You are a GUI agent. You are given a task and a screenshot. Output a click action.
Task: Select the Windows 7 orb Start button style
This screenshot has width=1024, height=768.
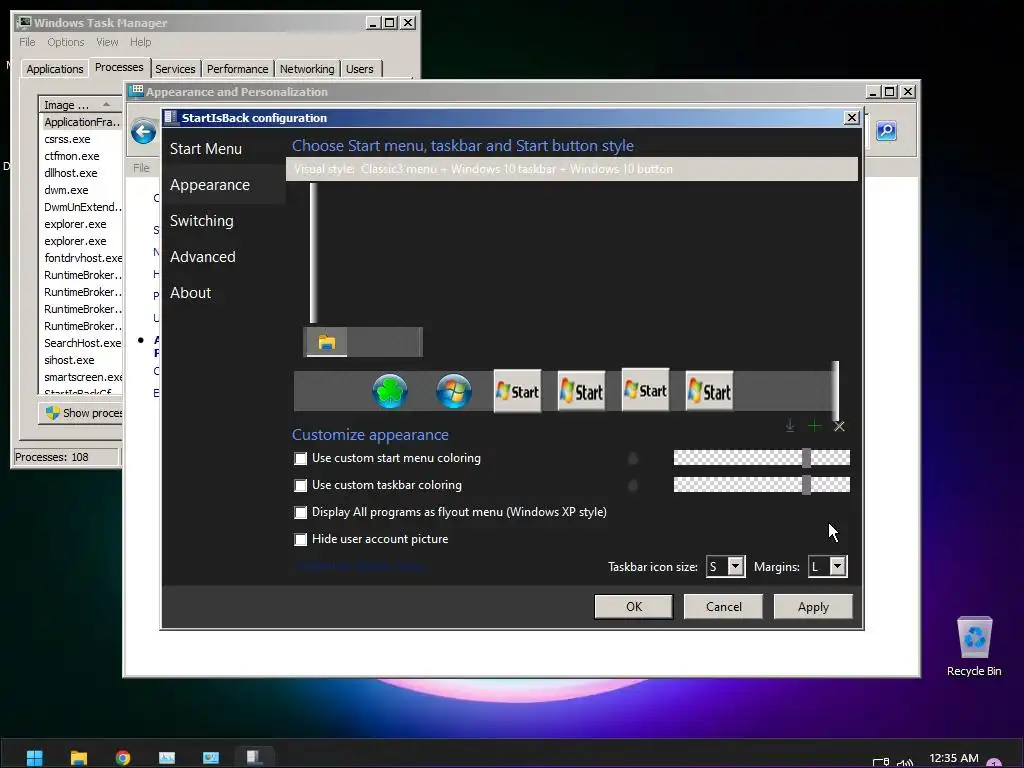(454, 391)
